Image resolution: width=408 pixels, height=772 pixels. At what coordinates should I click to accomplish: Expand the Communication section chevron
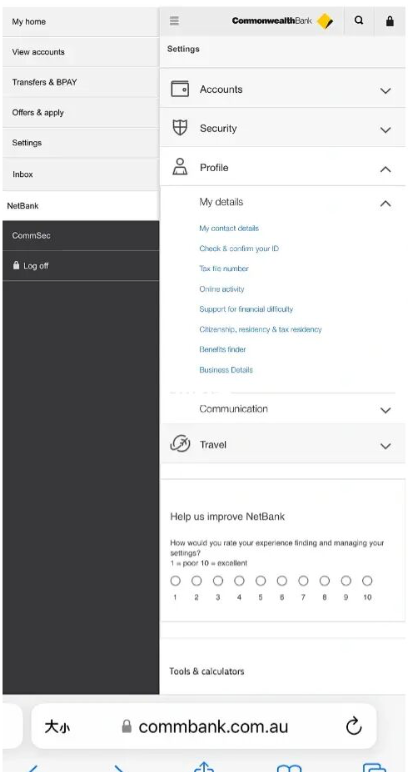coord(385,411)
